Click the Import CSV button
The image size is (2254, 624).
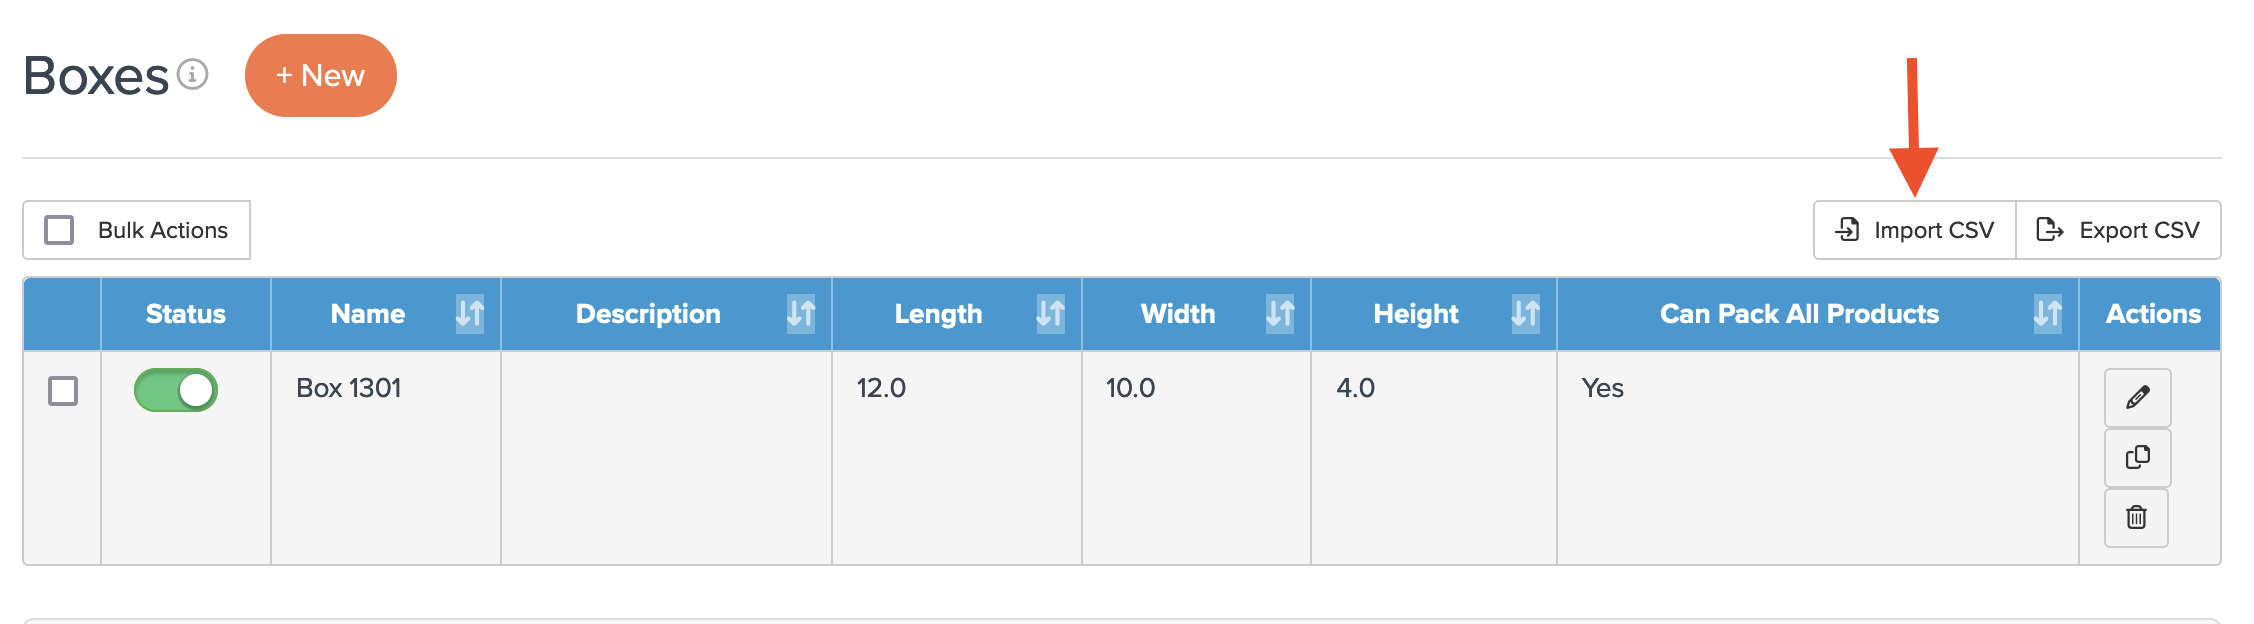click(1914, 230)
